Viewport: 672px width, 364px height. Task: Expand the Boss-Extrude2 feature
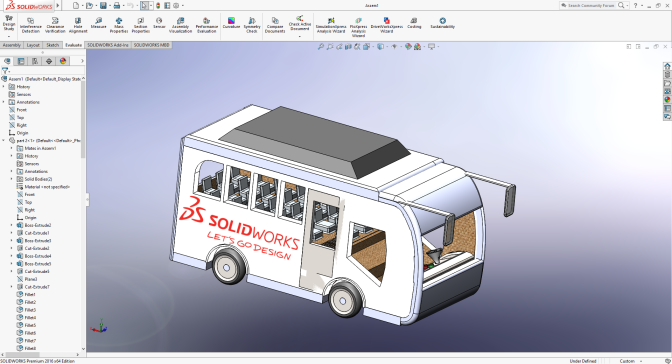point(12,225)
